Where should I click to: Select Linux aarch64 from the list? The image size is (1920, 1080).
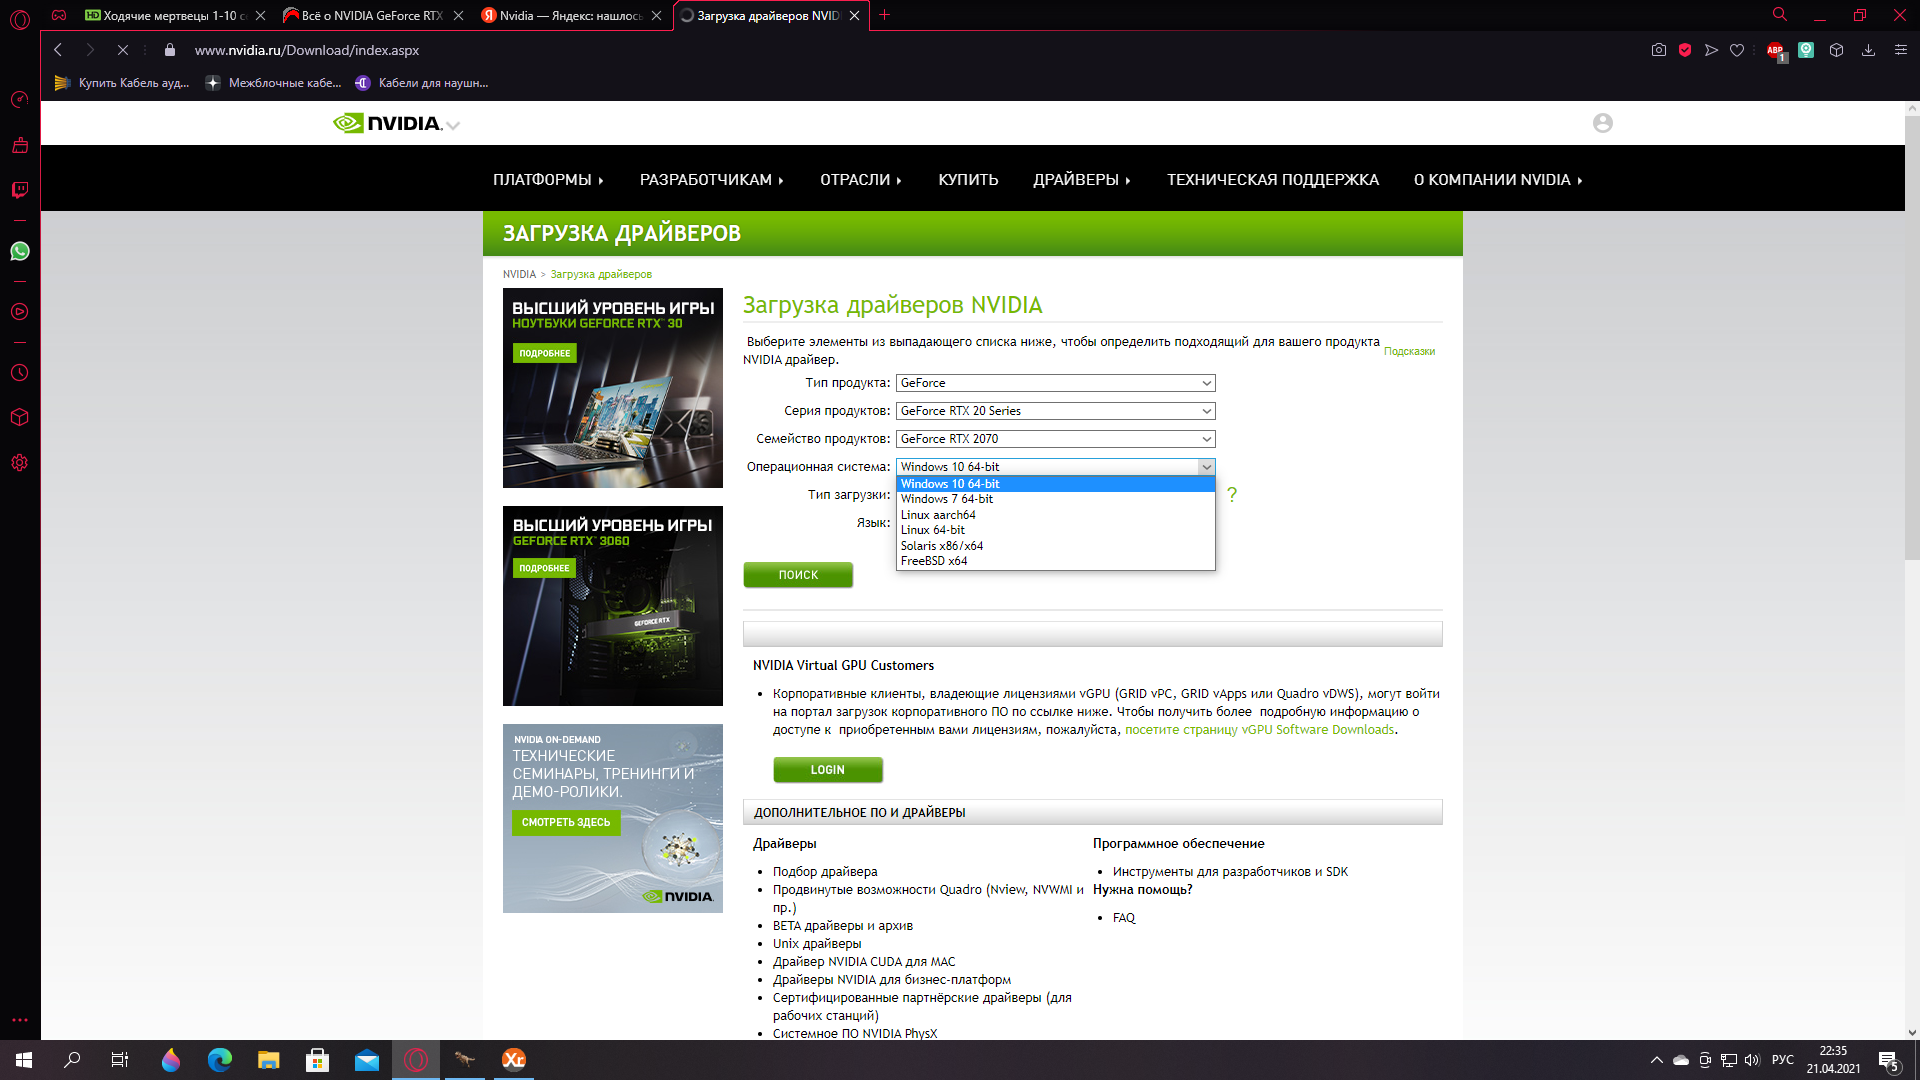(x=1056, y=515)
